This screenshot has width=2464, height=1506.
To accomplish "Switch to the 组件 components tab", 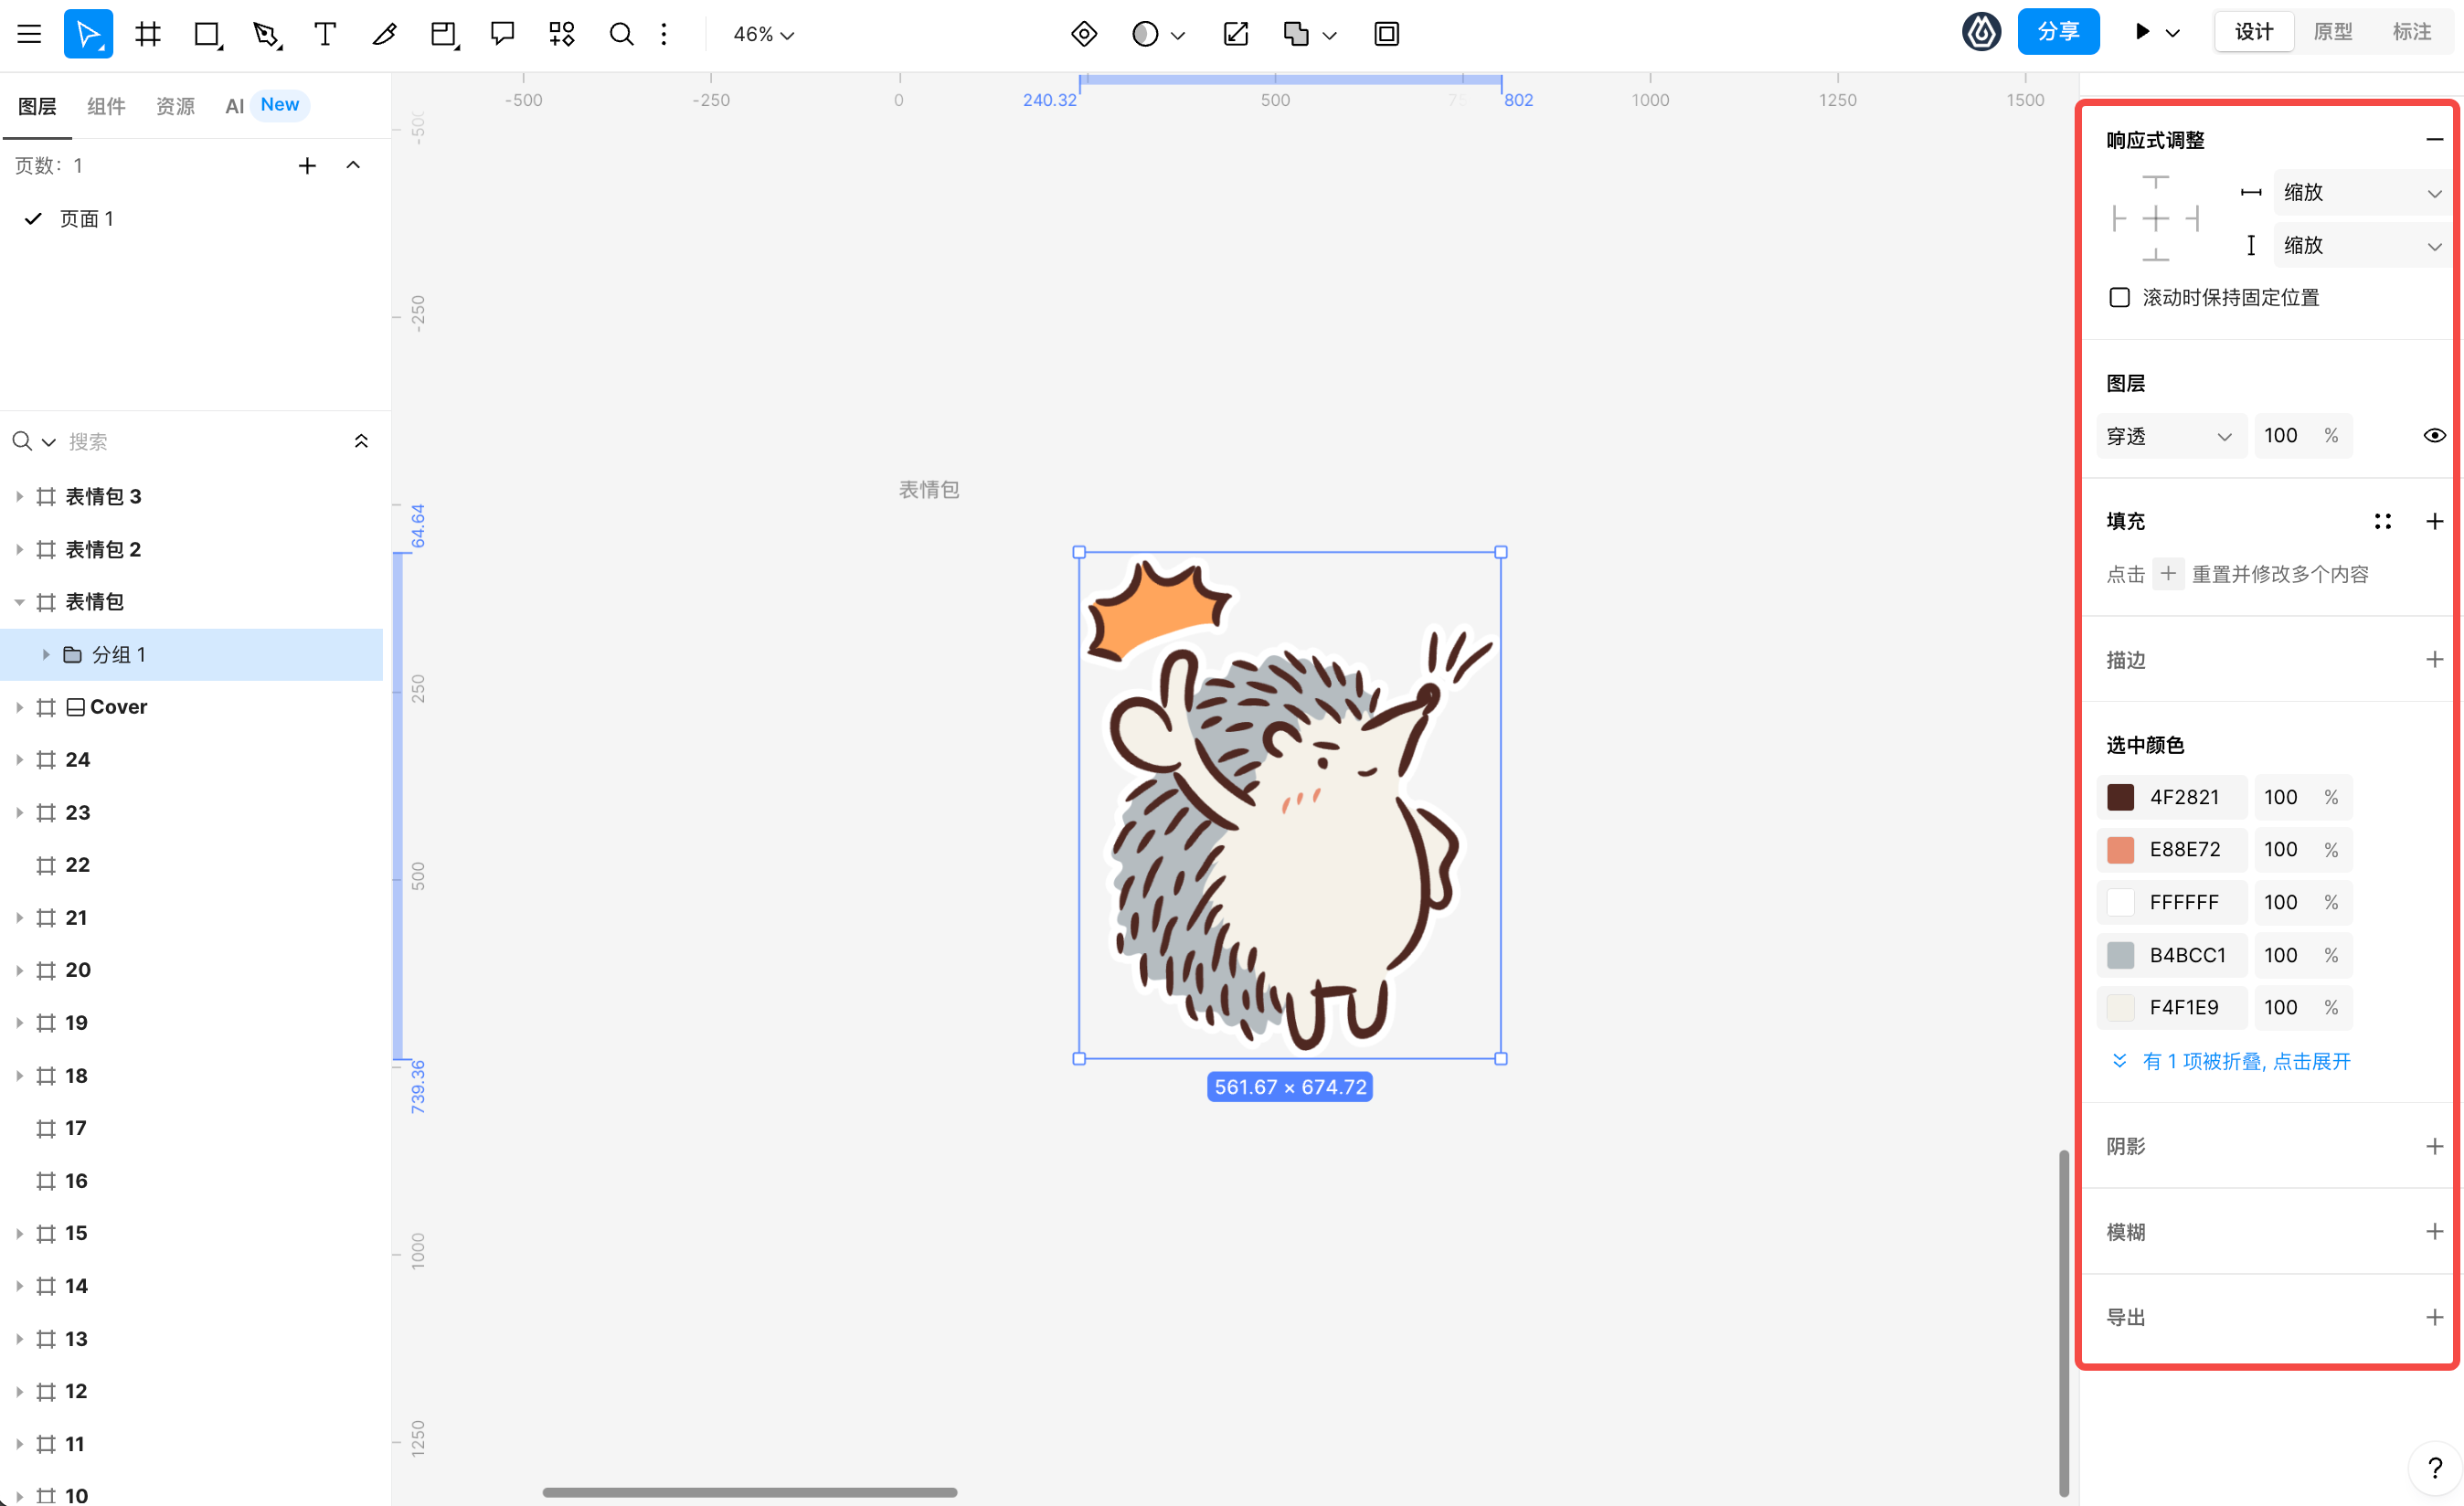I will tap(106, 105).
